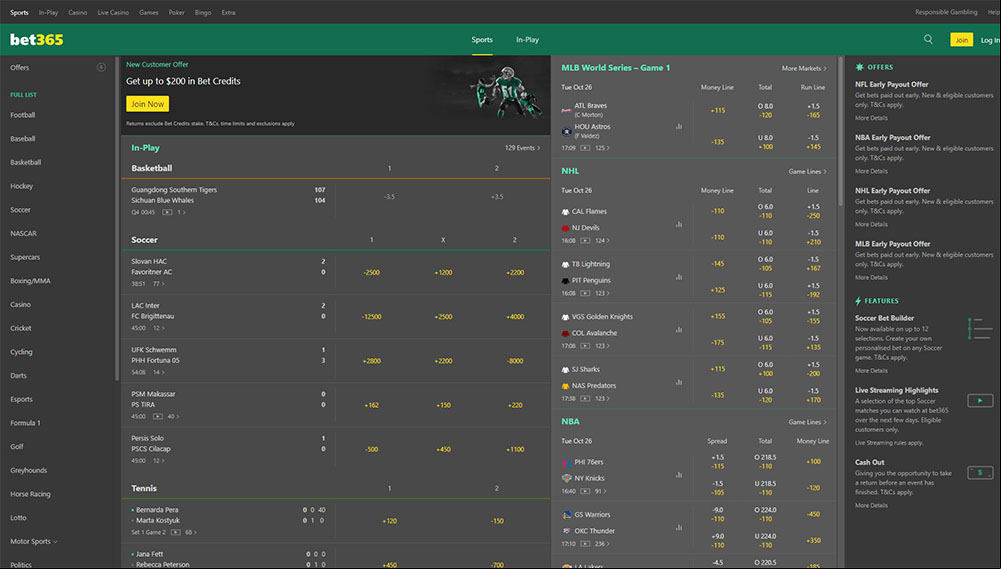Open stats icon for VGS Golden Knights game

[679, 330]
